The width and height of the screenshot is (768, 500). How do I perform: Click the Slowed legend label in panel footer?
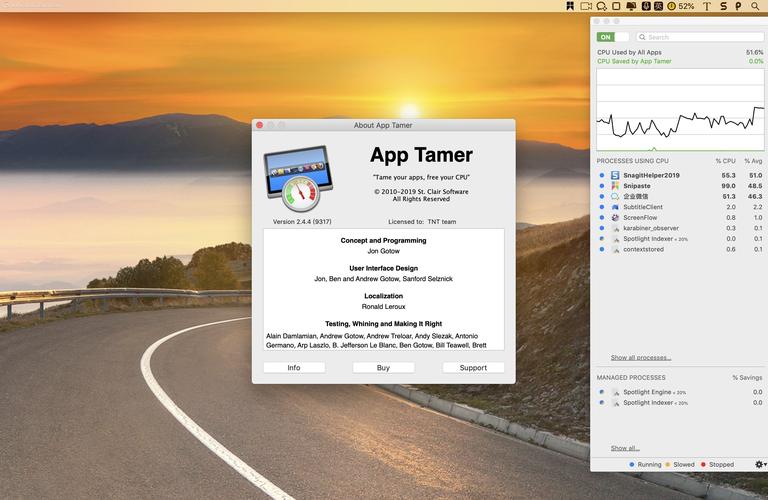[x=684, y=464]
